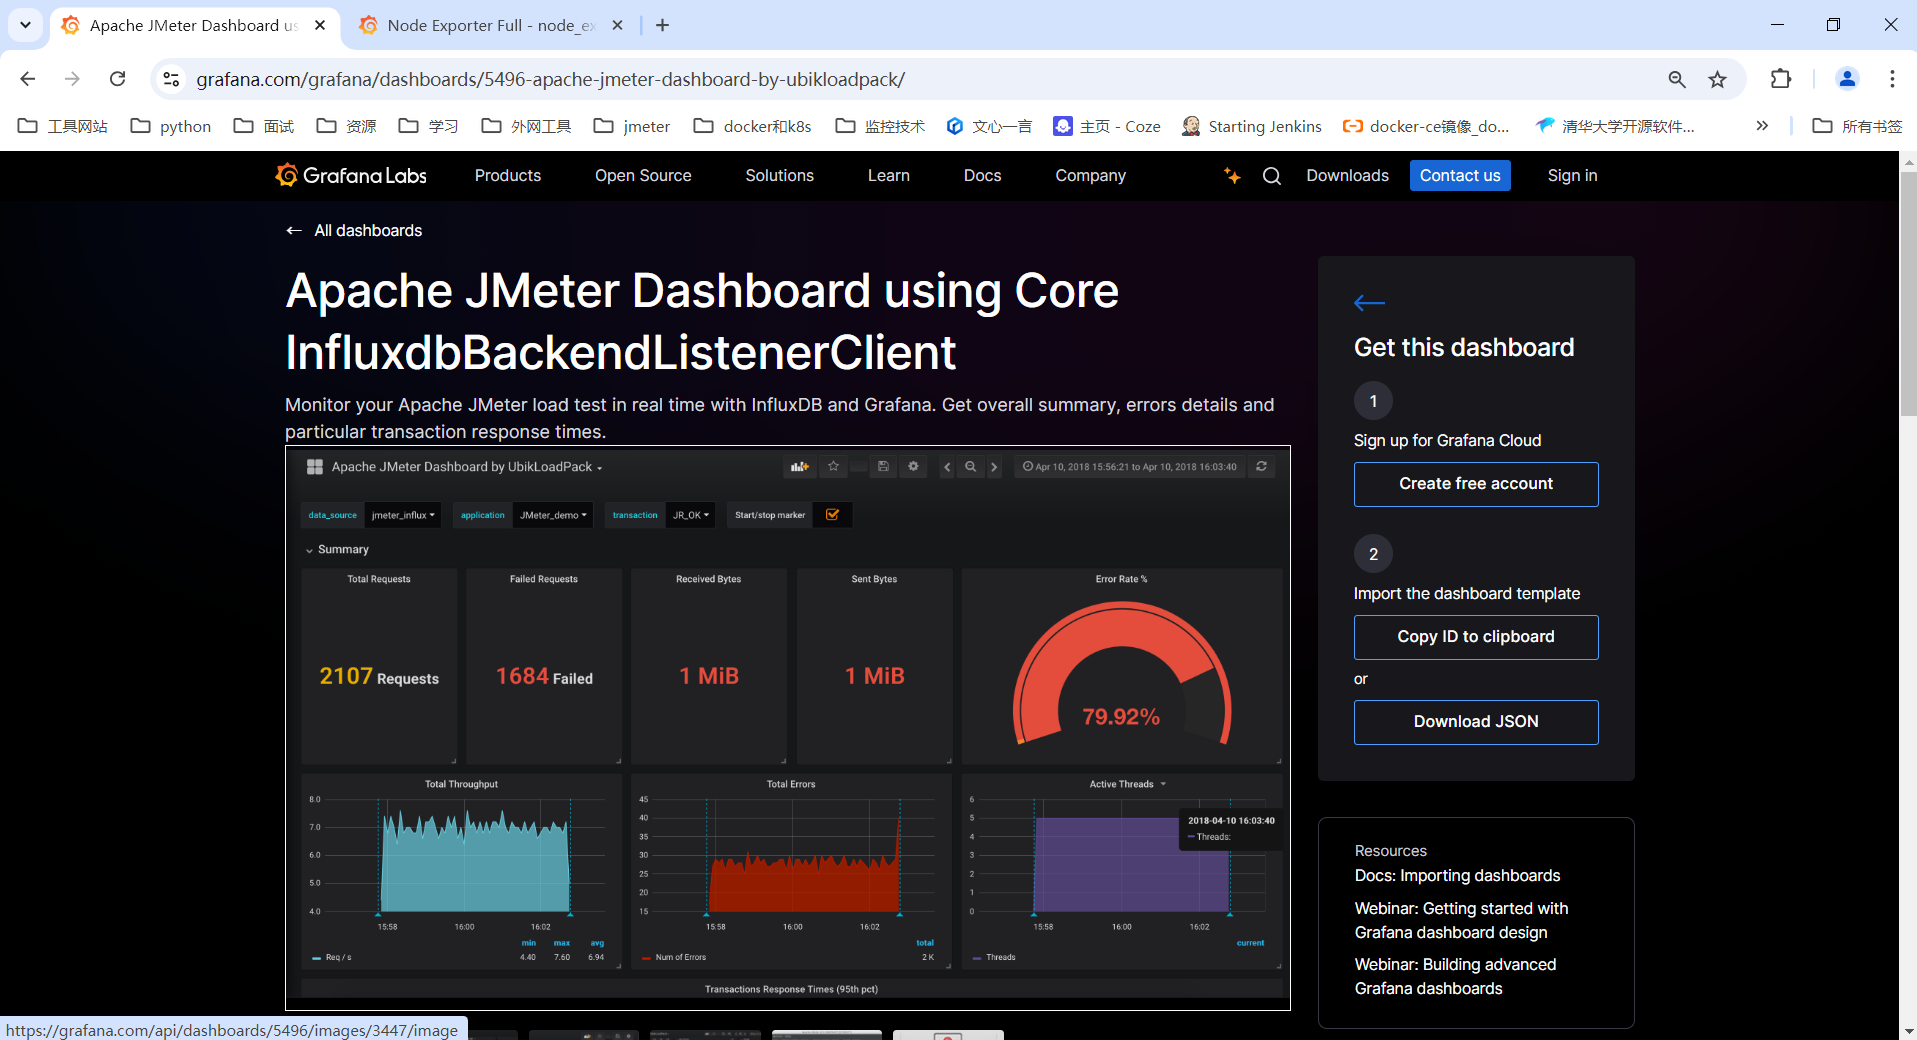Screen dimensions: 1917x1040
Task: Focus the grafana.com address bar URL
Action: (x=550, y=79)
